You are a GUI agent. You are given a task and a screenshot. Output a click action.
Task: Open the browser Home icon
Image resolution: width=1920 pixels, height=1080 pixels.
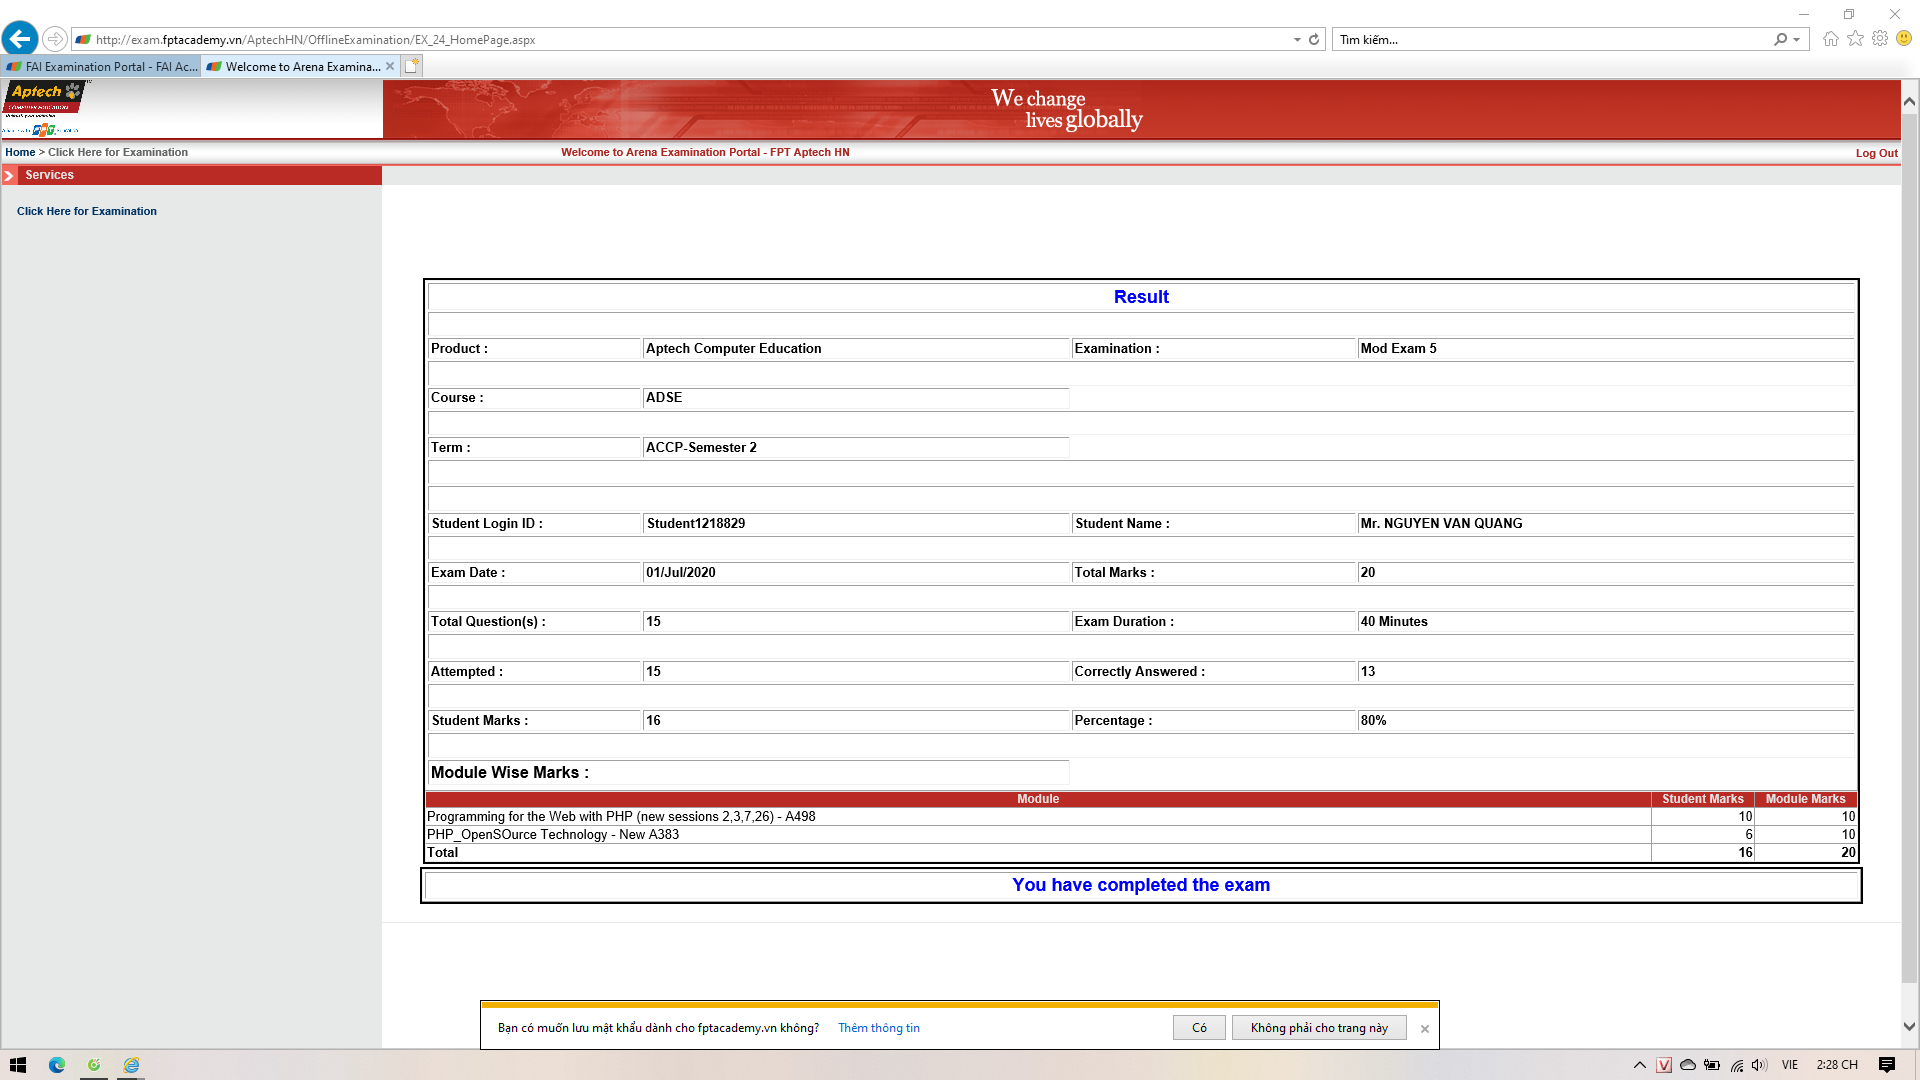[x=1830, y=39]
